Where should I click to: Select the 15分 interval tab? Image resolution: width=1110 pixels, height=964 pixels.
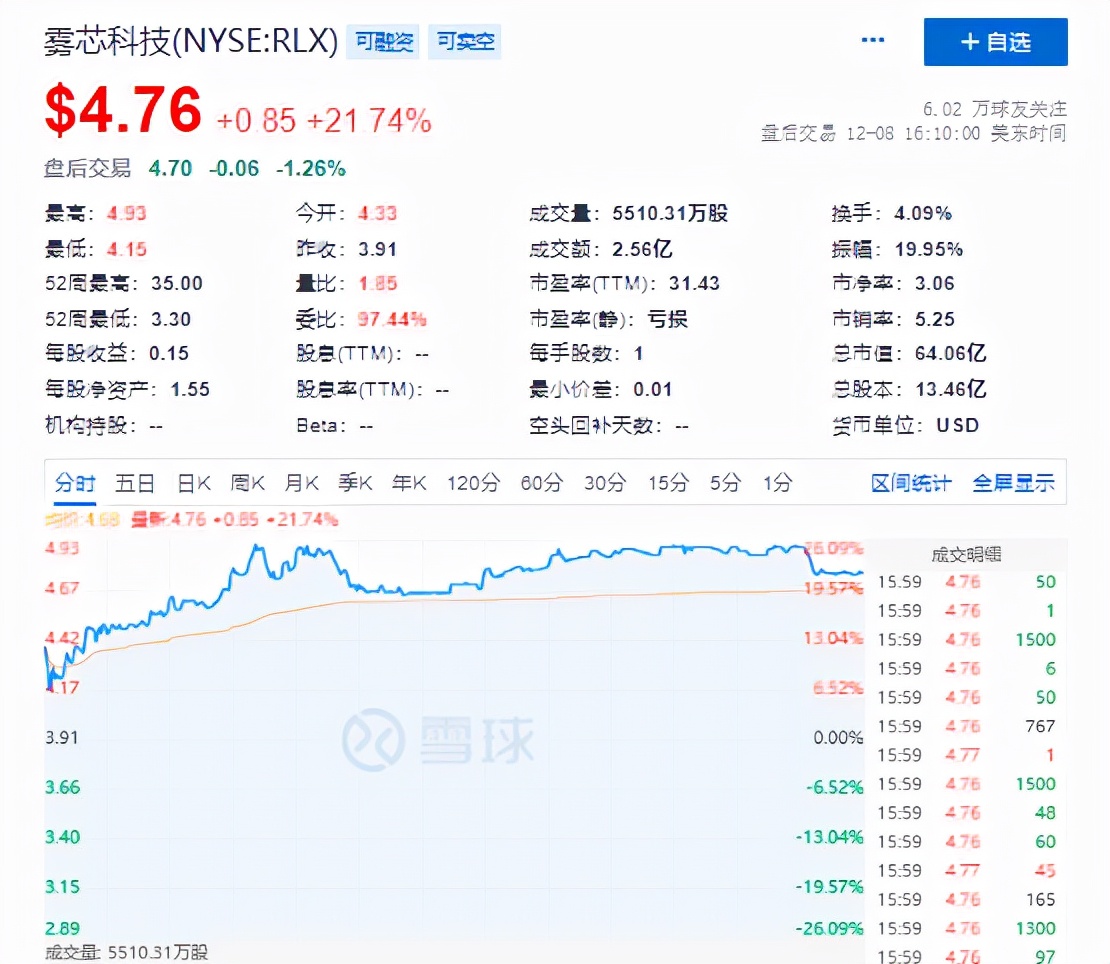[x=668, y=483]
